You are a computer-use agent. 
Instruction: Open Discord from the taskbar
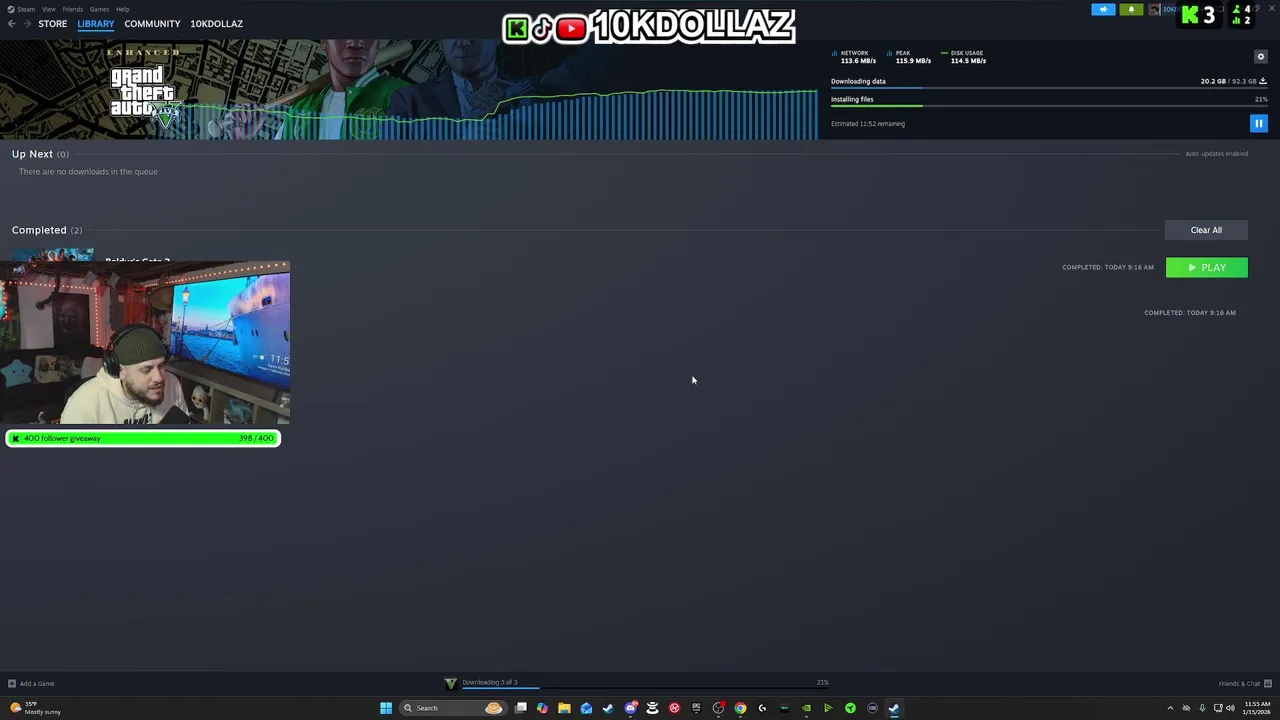[x=630, y=708]
